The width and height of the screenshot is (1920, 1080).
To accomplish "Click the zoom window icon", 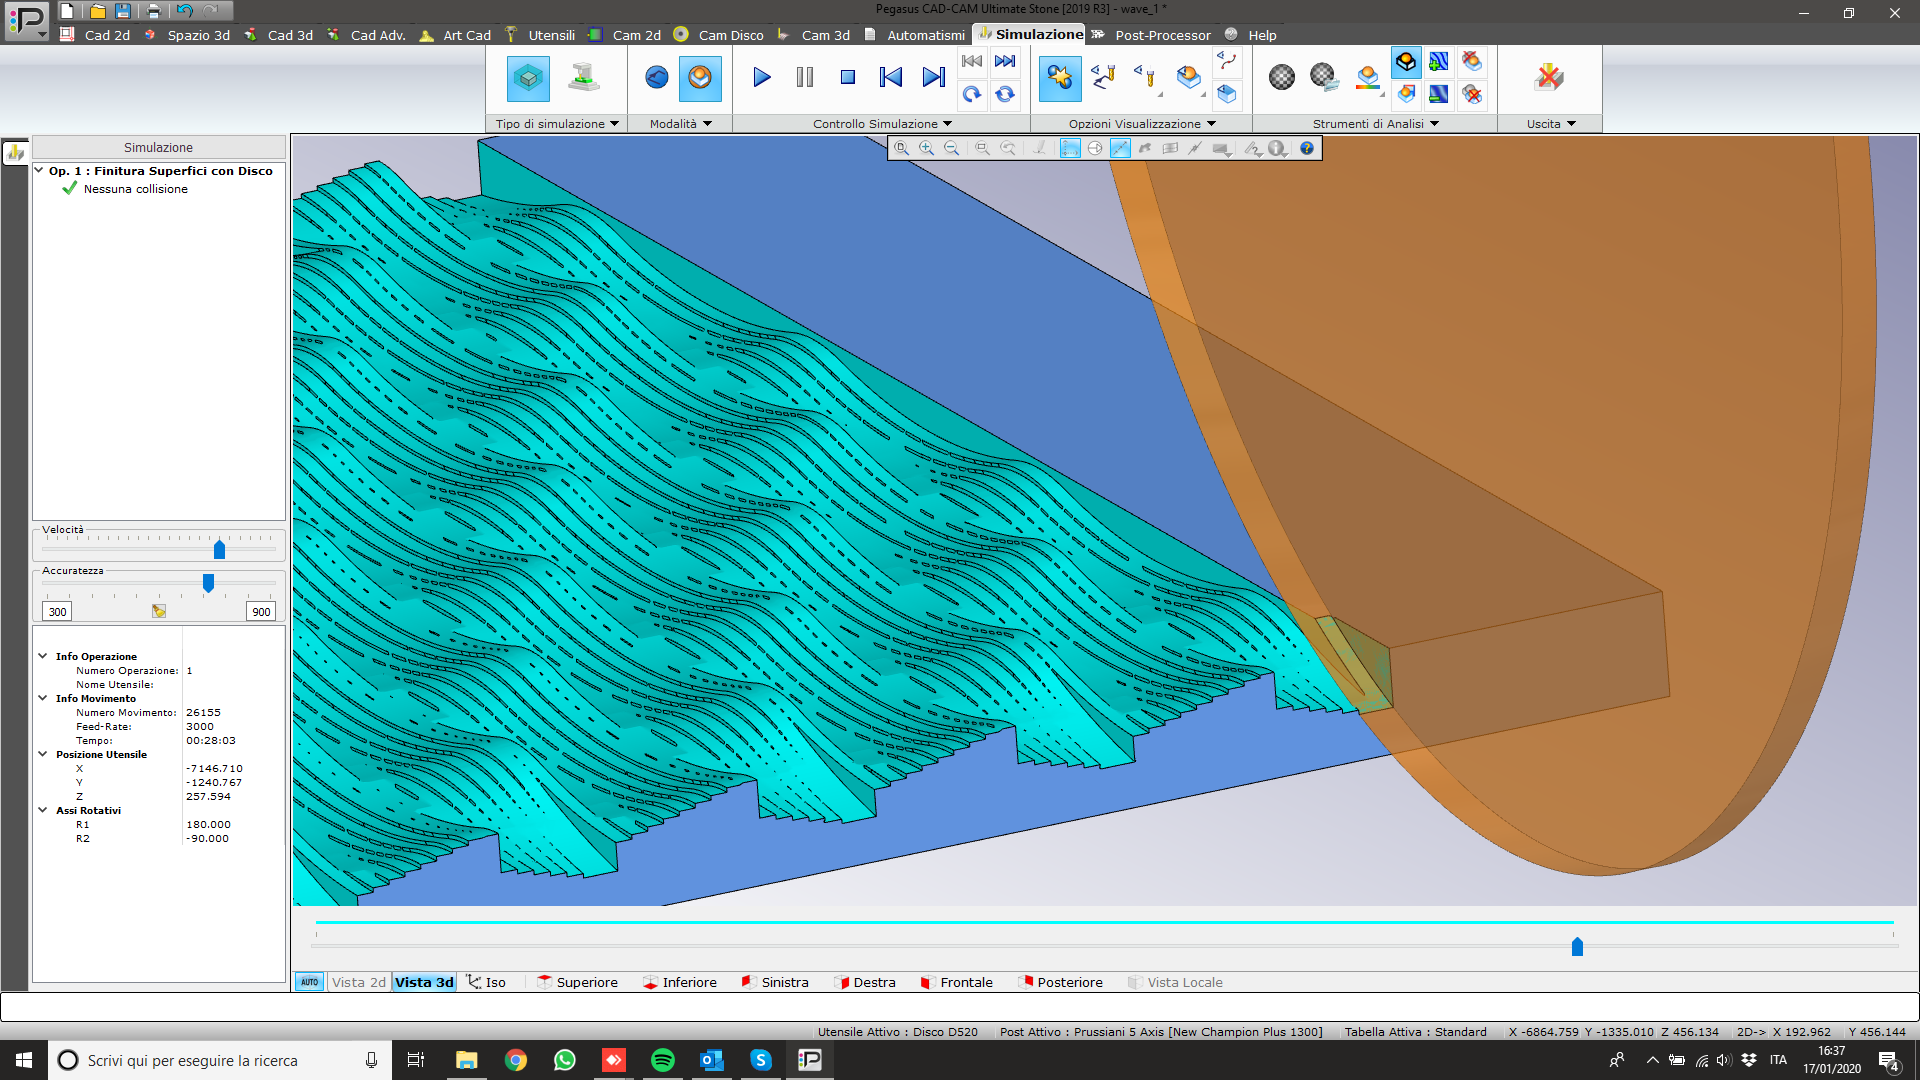I will pos(982,148).
